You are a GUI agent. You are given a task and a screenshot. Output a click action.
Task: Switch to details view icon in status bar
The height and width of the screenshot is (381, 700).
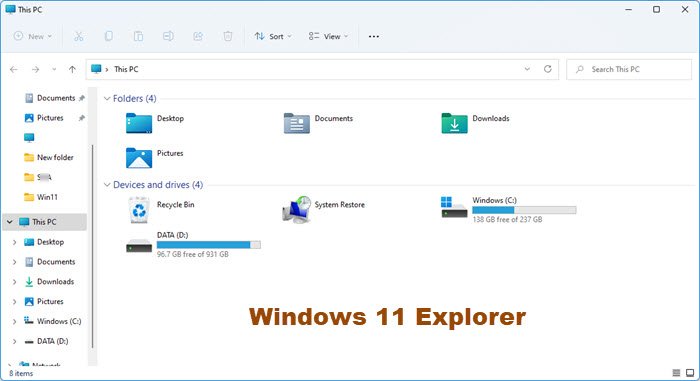click(676, 373)
